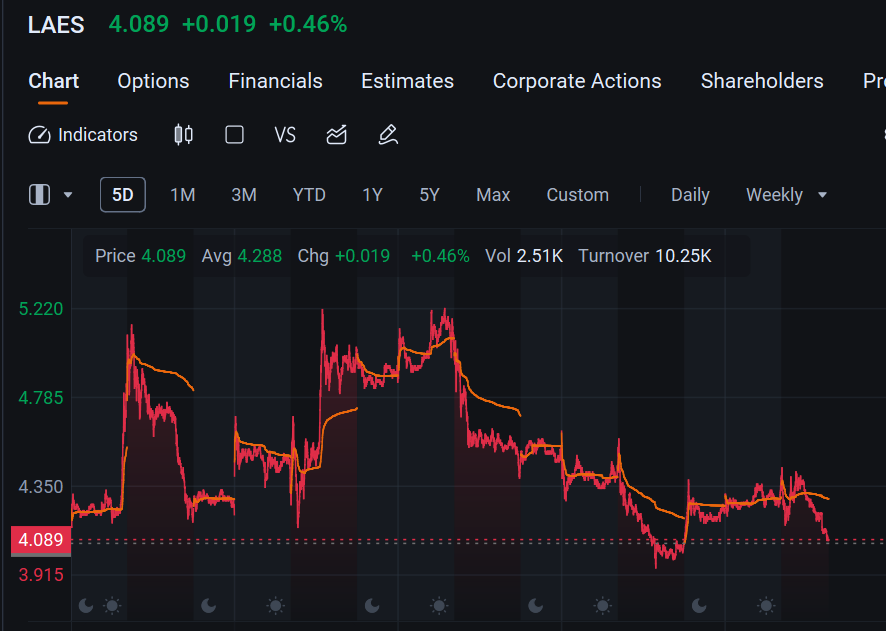The width and height of the screenshot is (886, 631).
Task: Click the square rectangle tool icon
Action: coord(234,135)
